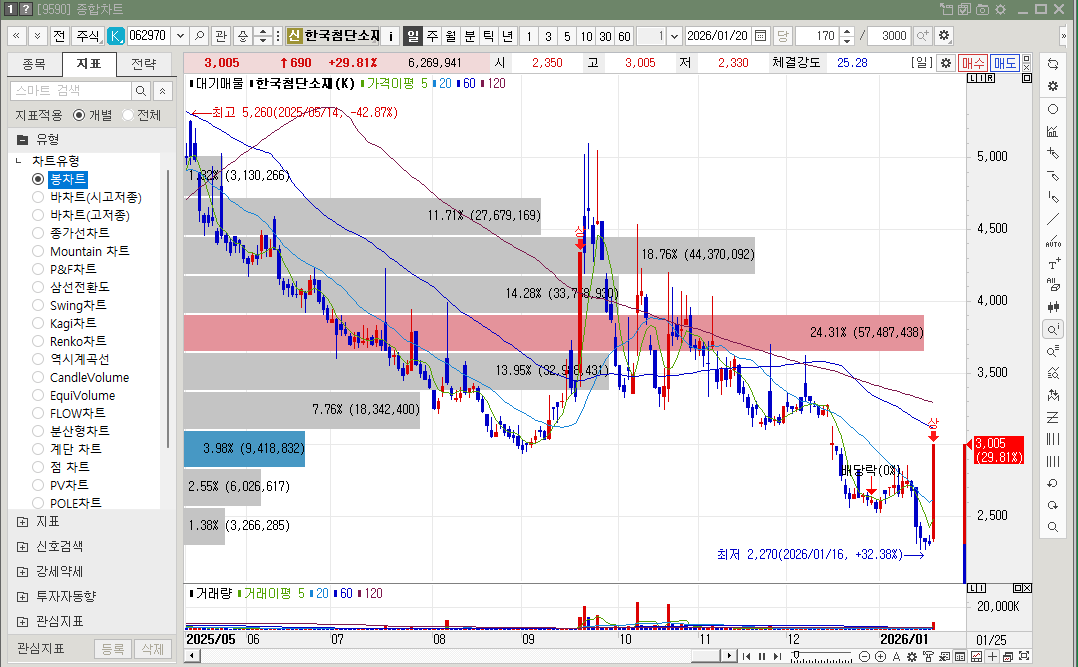
Task: Select the 분 minute period button
Action: pyautogui.click(x=470, y=36)
